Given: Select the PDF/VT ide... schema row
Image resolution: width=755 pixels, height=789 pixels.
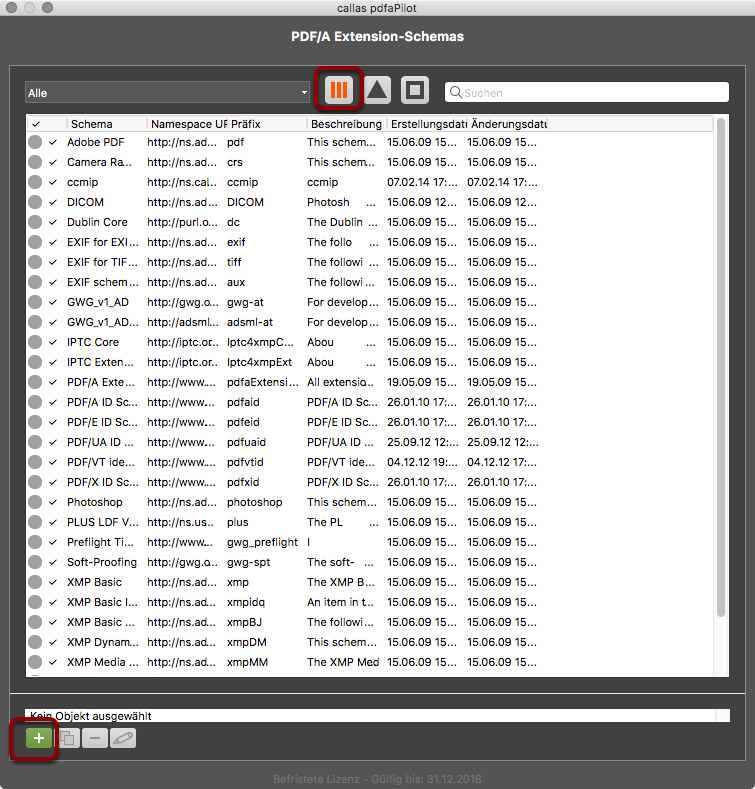Looking at the screenshot, I should pos(369,462).
